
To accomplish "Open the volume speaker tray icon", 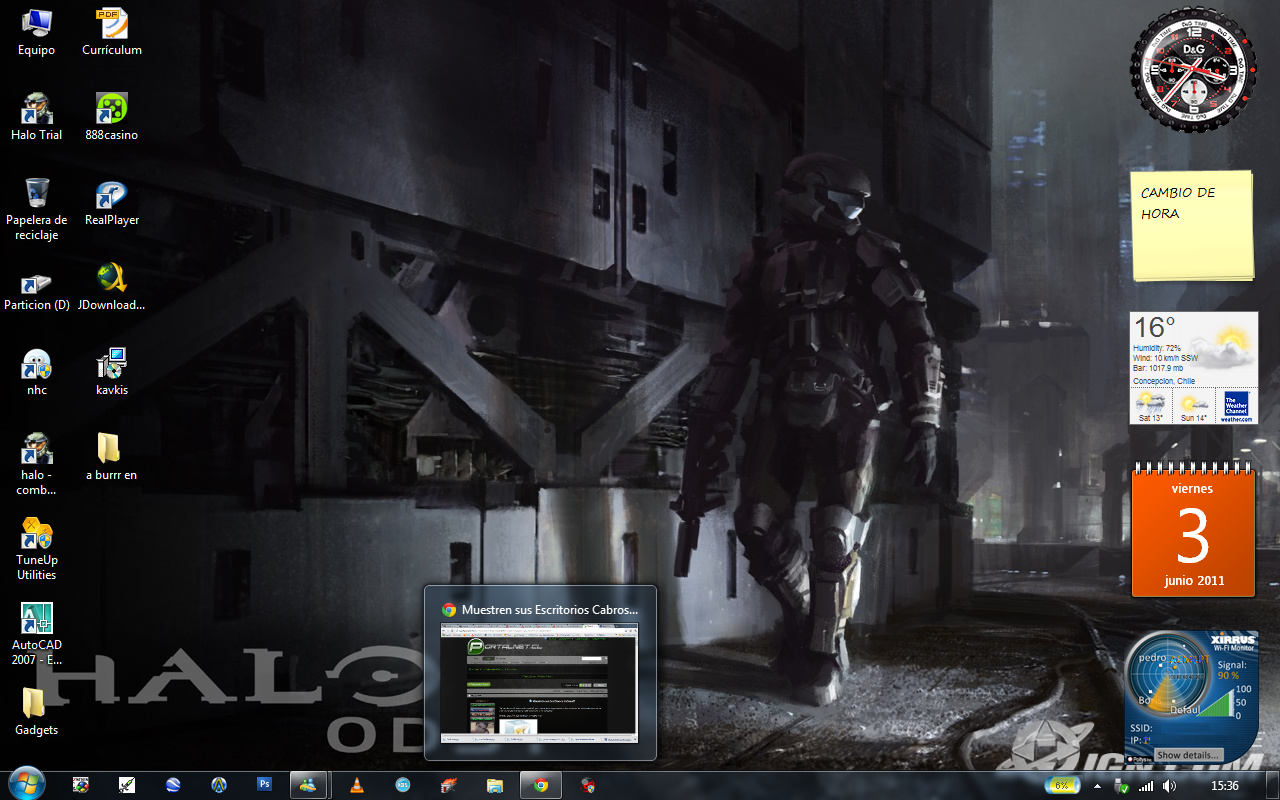I will pos(1169,787).
